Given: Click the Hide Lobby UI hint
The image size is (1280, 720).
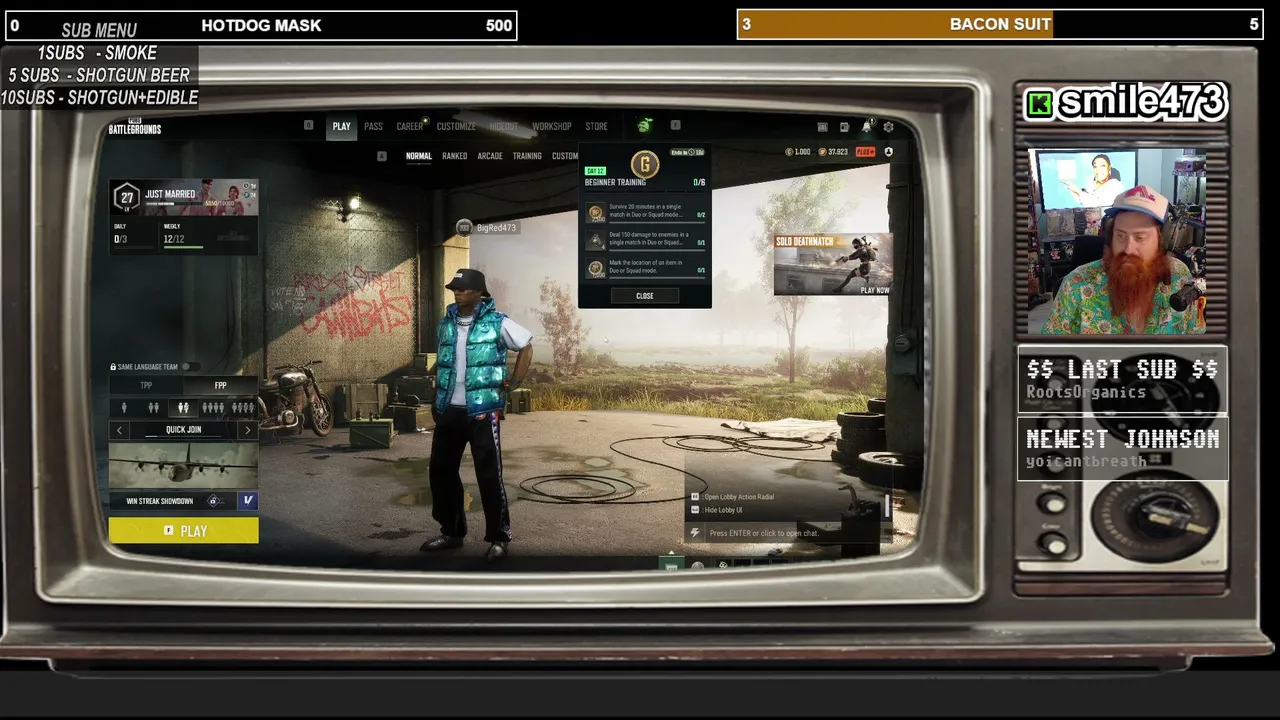Looking at the screenshot, I should 717,510.
